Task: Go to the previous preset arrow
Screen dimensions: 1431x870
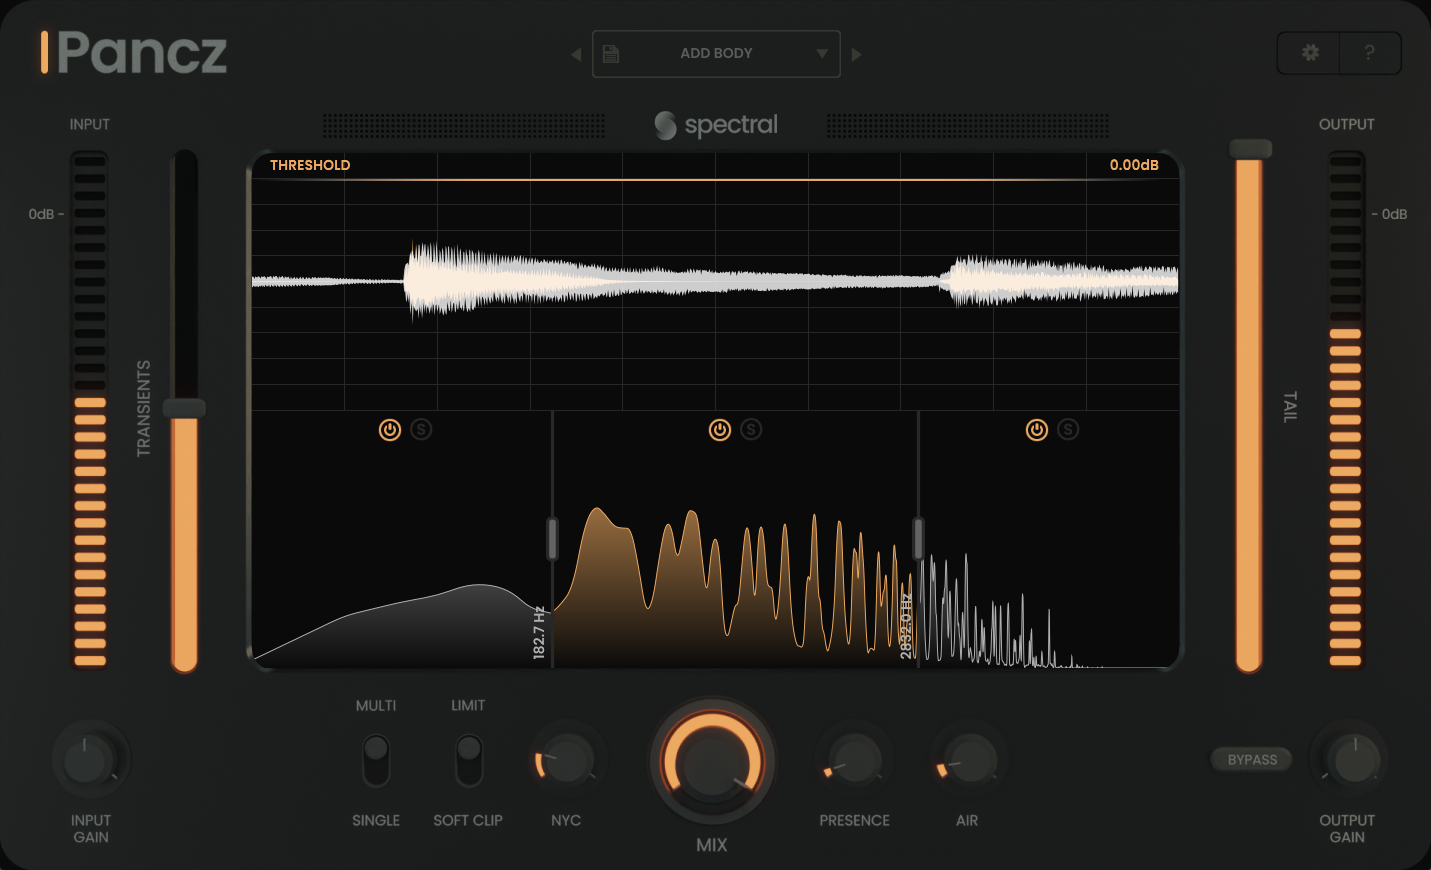Action: tap(576, 54)
